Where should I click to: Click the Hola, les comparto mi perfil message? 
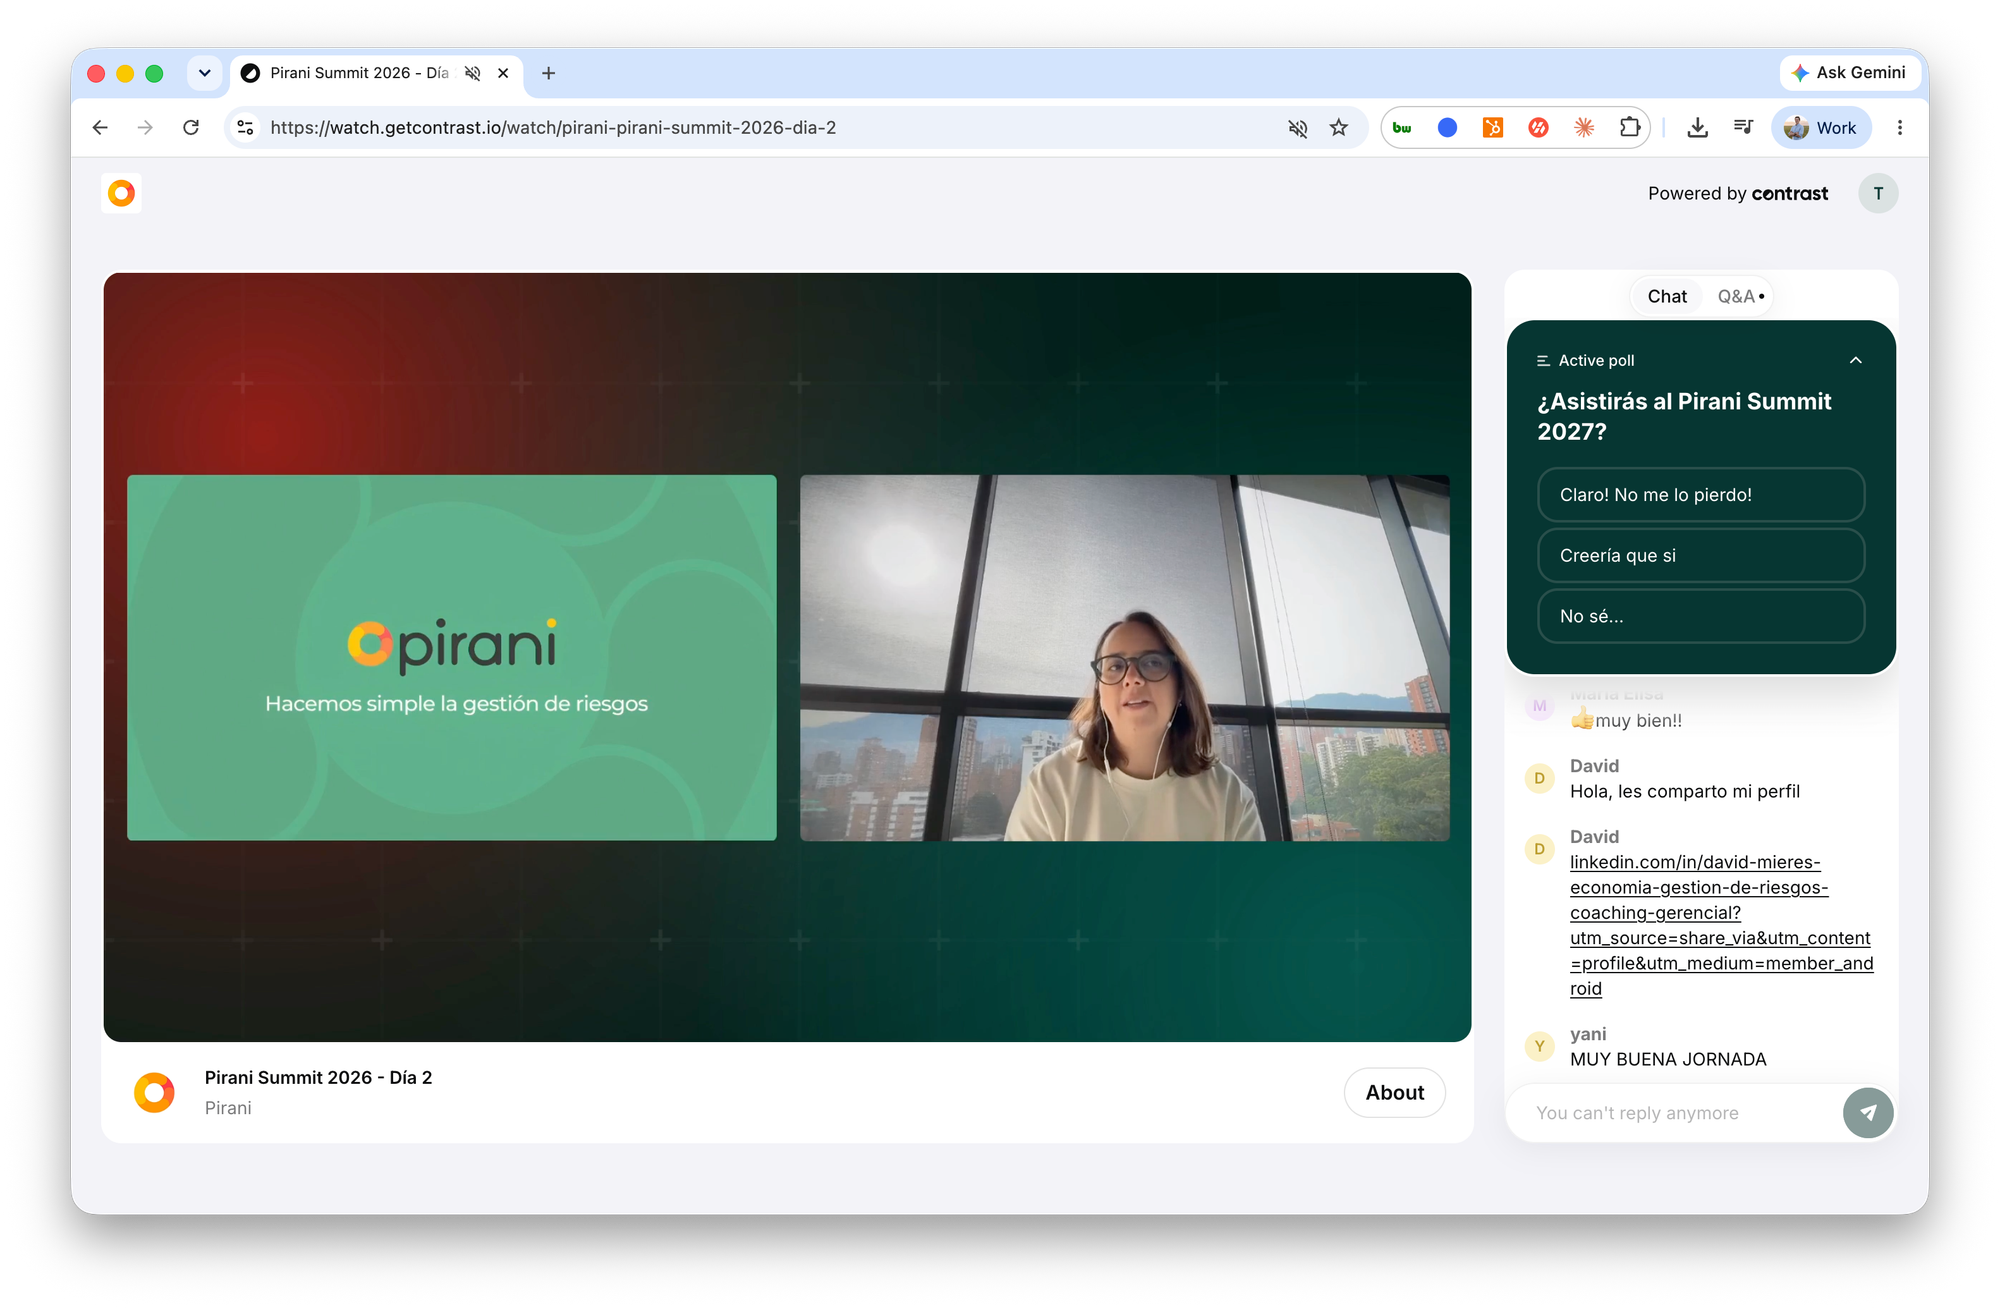coord(1685,791)
